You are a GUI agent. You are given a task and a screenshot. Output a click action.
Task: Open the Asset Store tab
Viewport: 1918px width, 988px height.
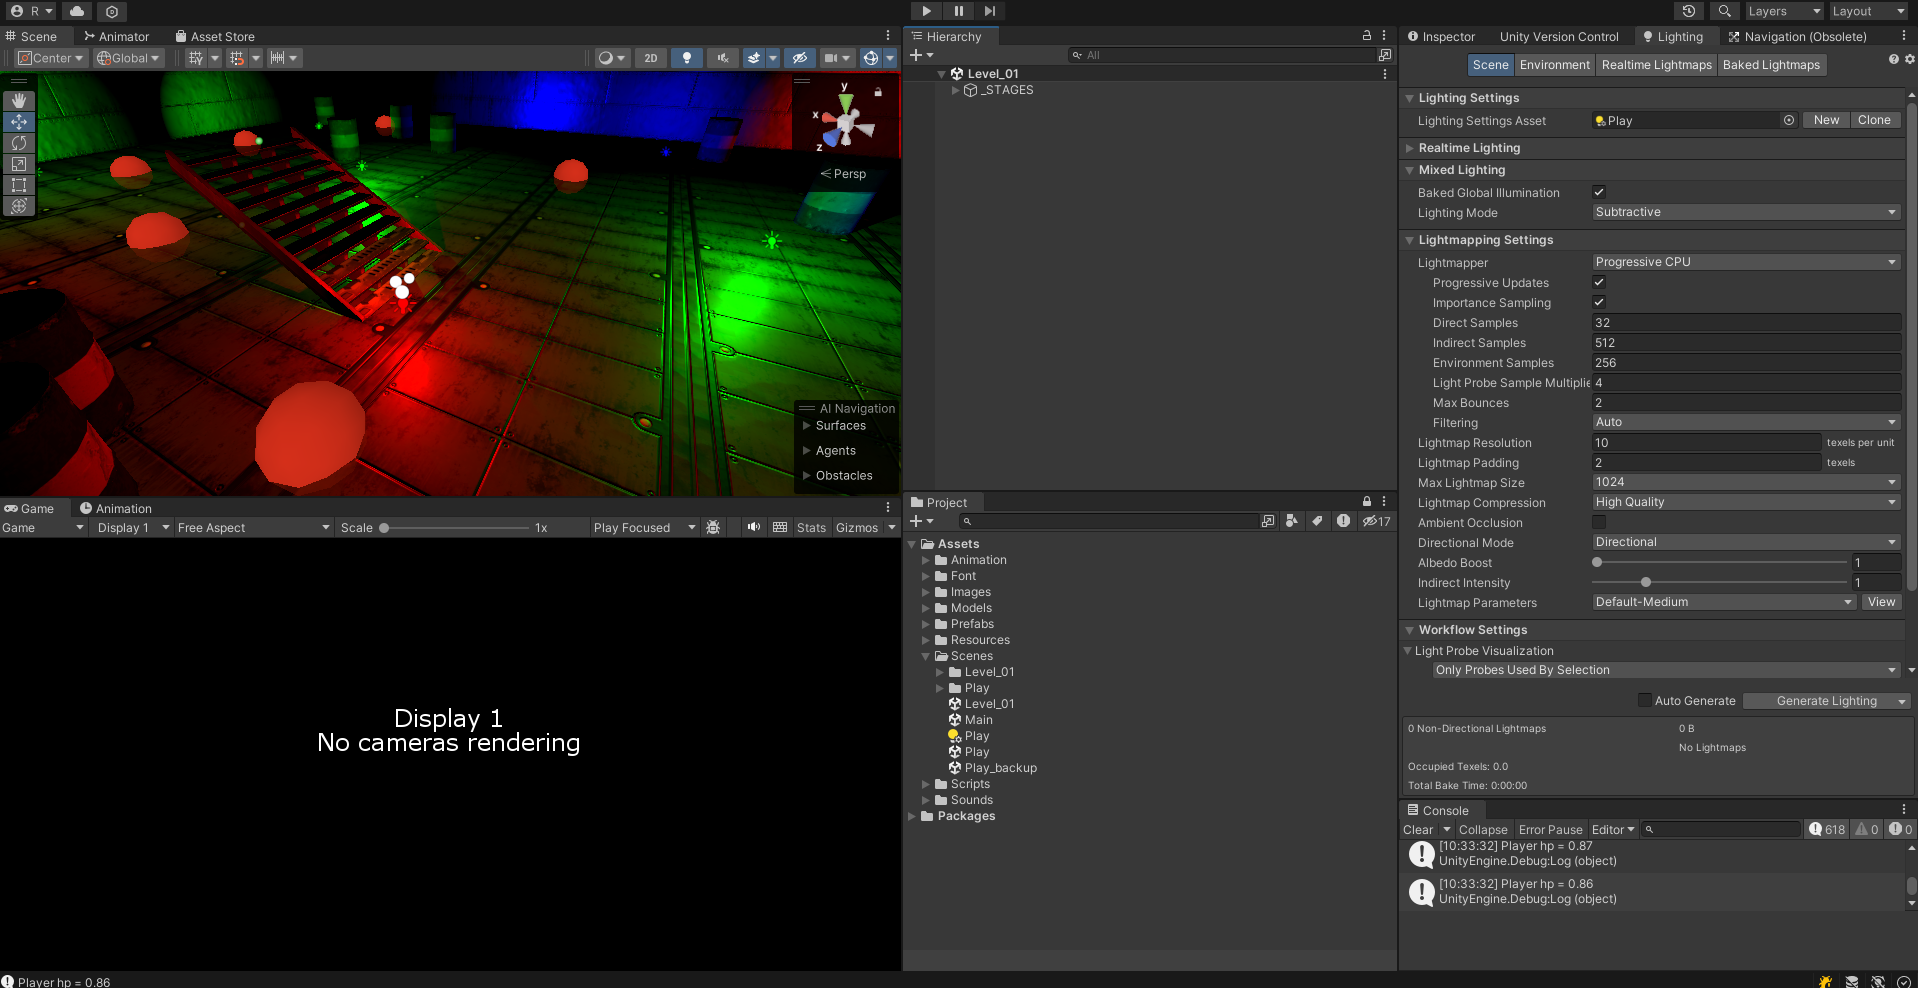pyautogui.click(x=222, y=36)
